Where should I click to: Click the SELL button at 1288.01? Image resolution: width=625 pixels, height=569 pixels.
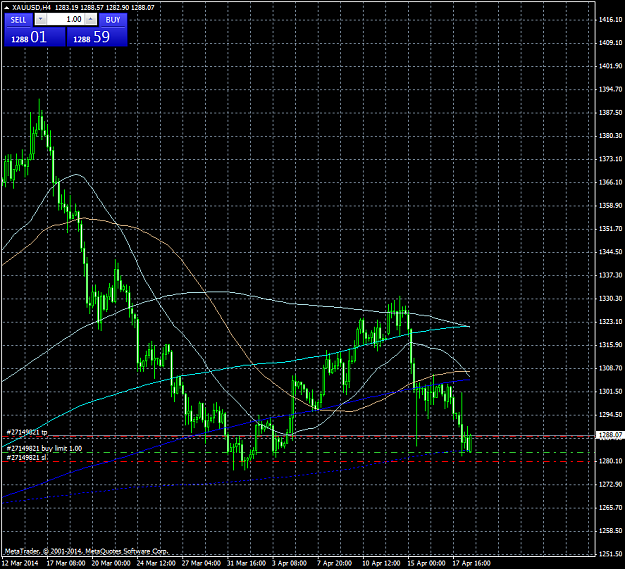(x=34, y=30)
